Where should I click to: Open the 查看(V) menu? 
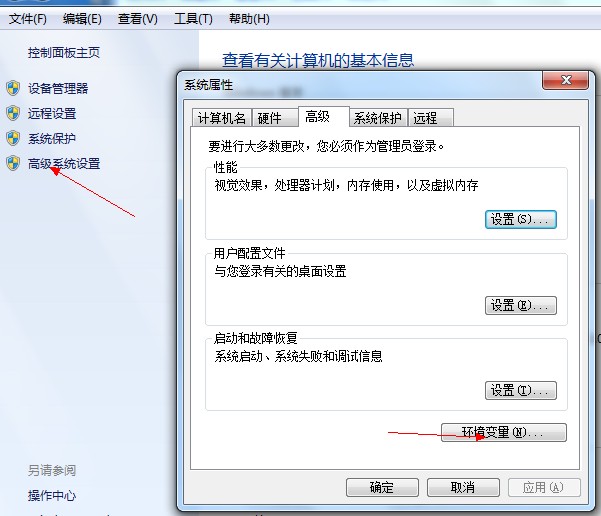tap(137, 19)
